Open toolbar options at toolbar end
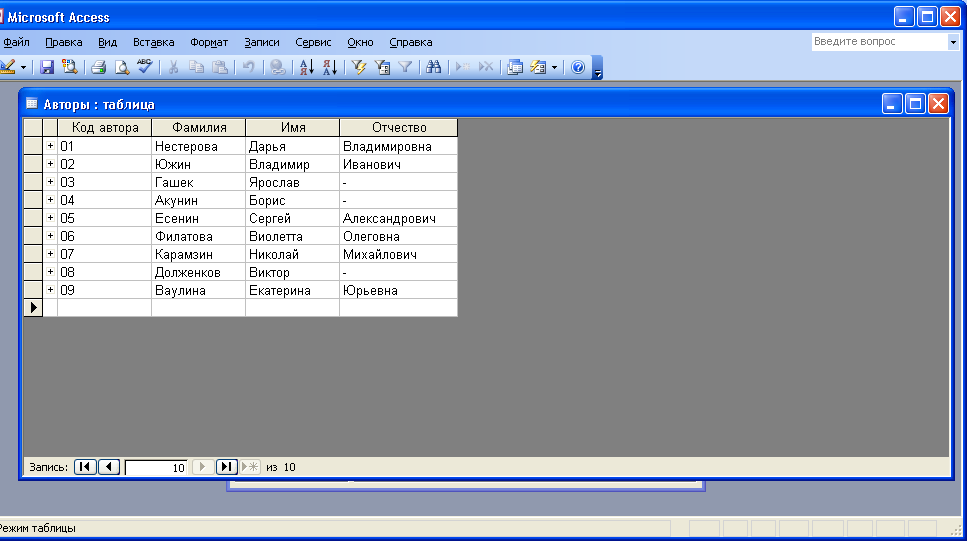Viewport: 967px width, 541px height. pos(597,67)
